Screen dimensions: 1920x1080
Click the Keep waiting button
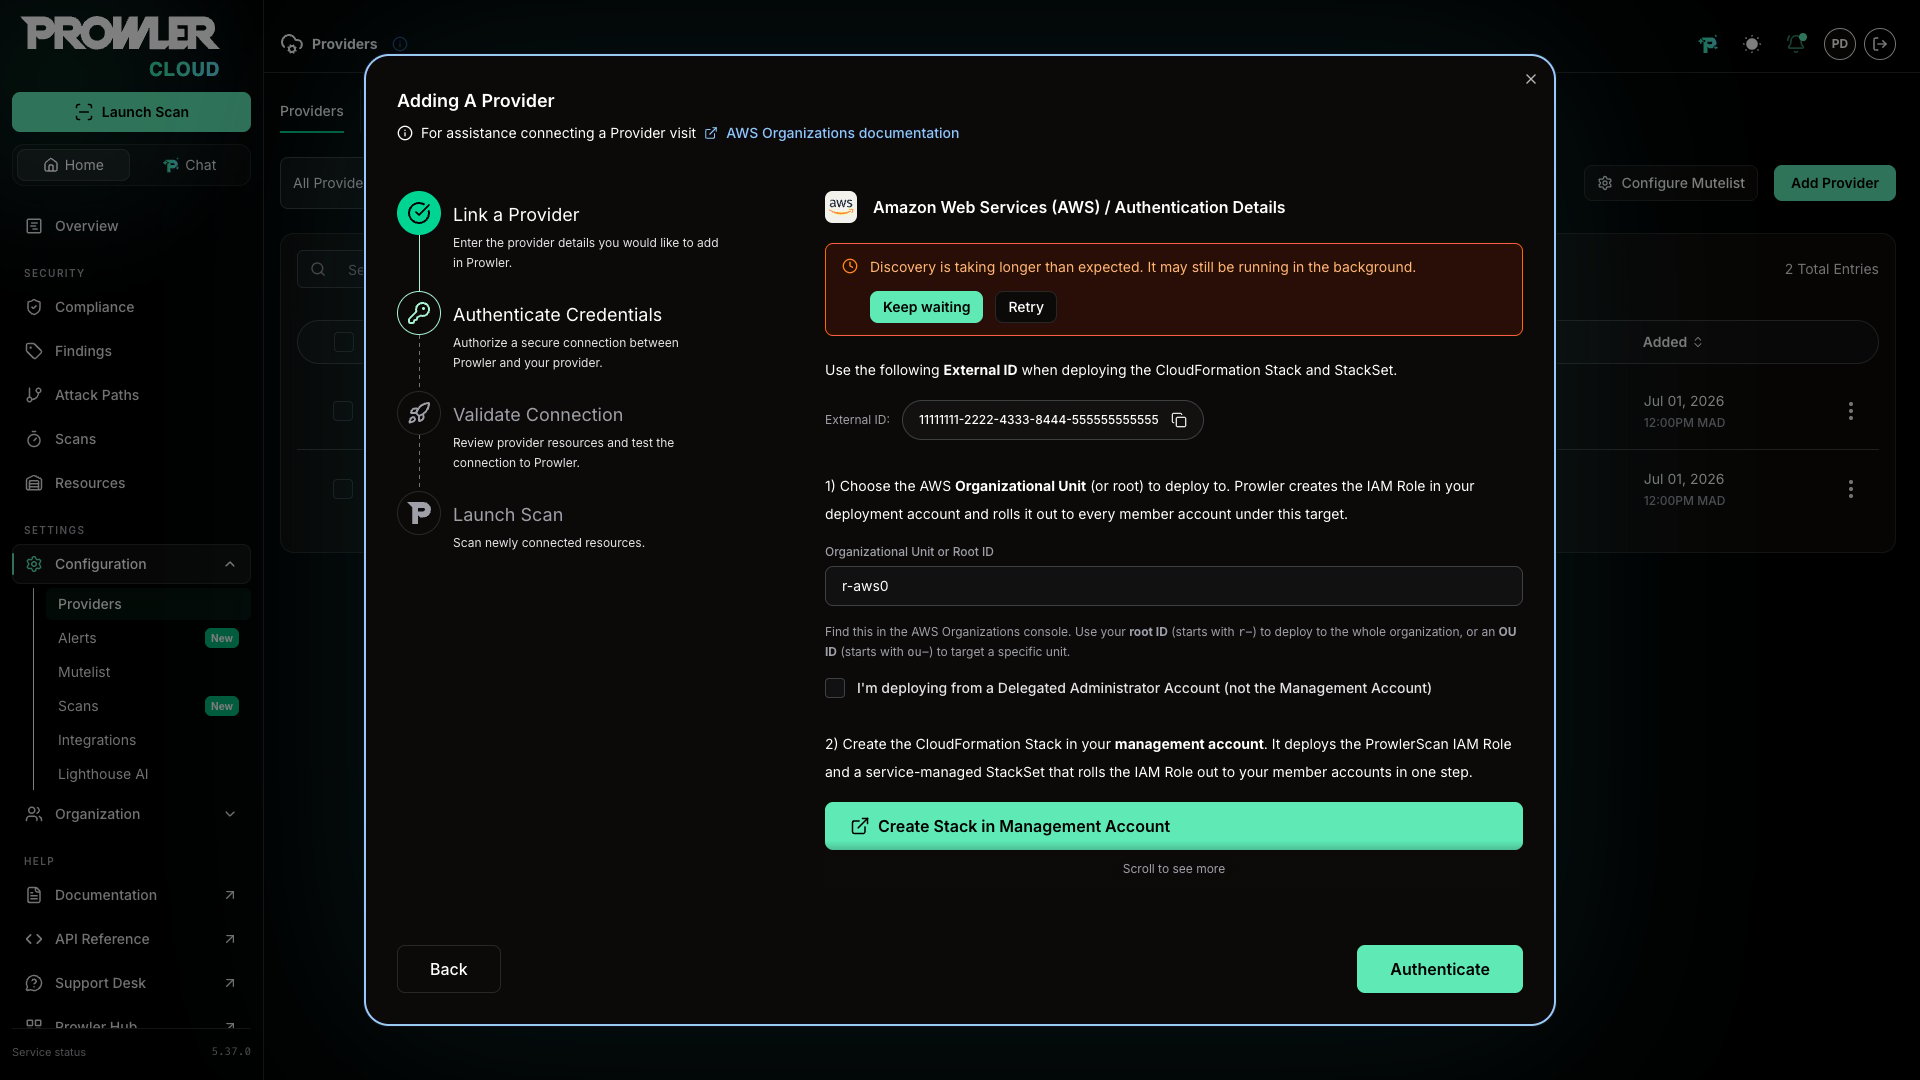(926, 307)
